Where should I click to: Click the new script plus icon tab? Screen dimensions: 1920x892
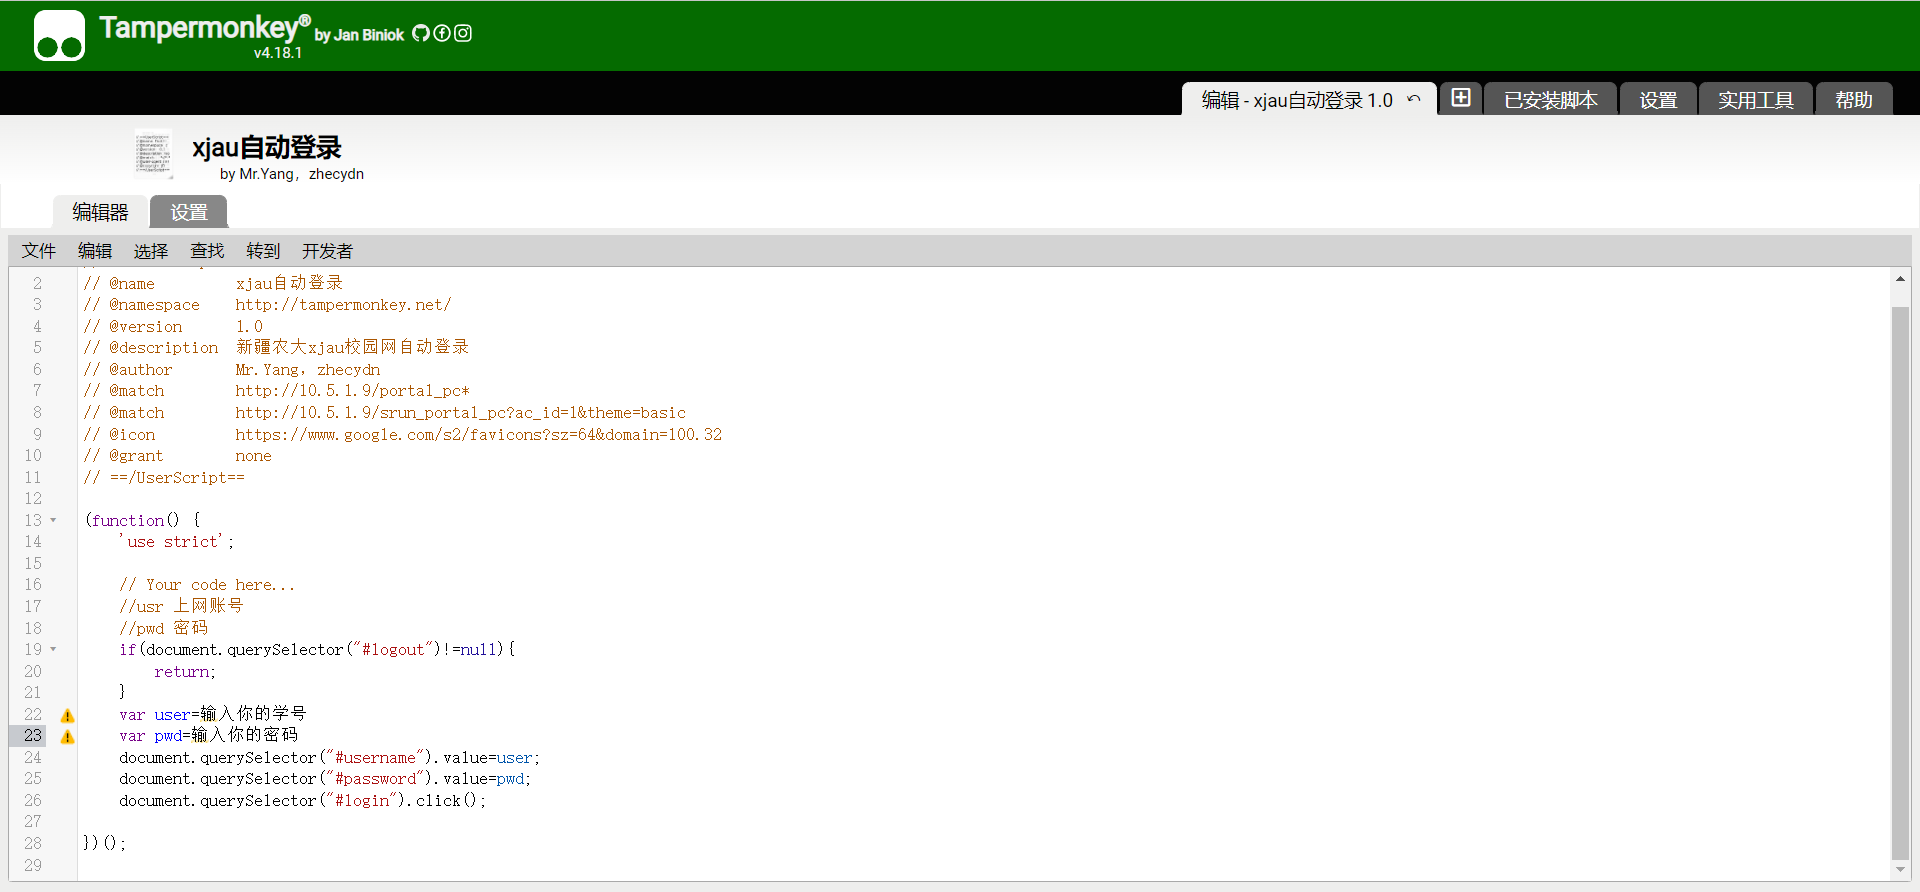(1461, 98)
